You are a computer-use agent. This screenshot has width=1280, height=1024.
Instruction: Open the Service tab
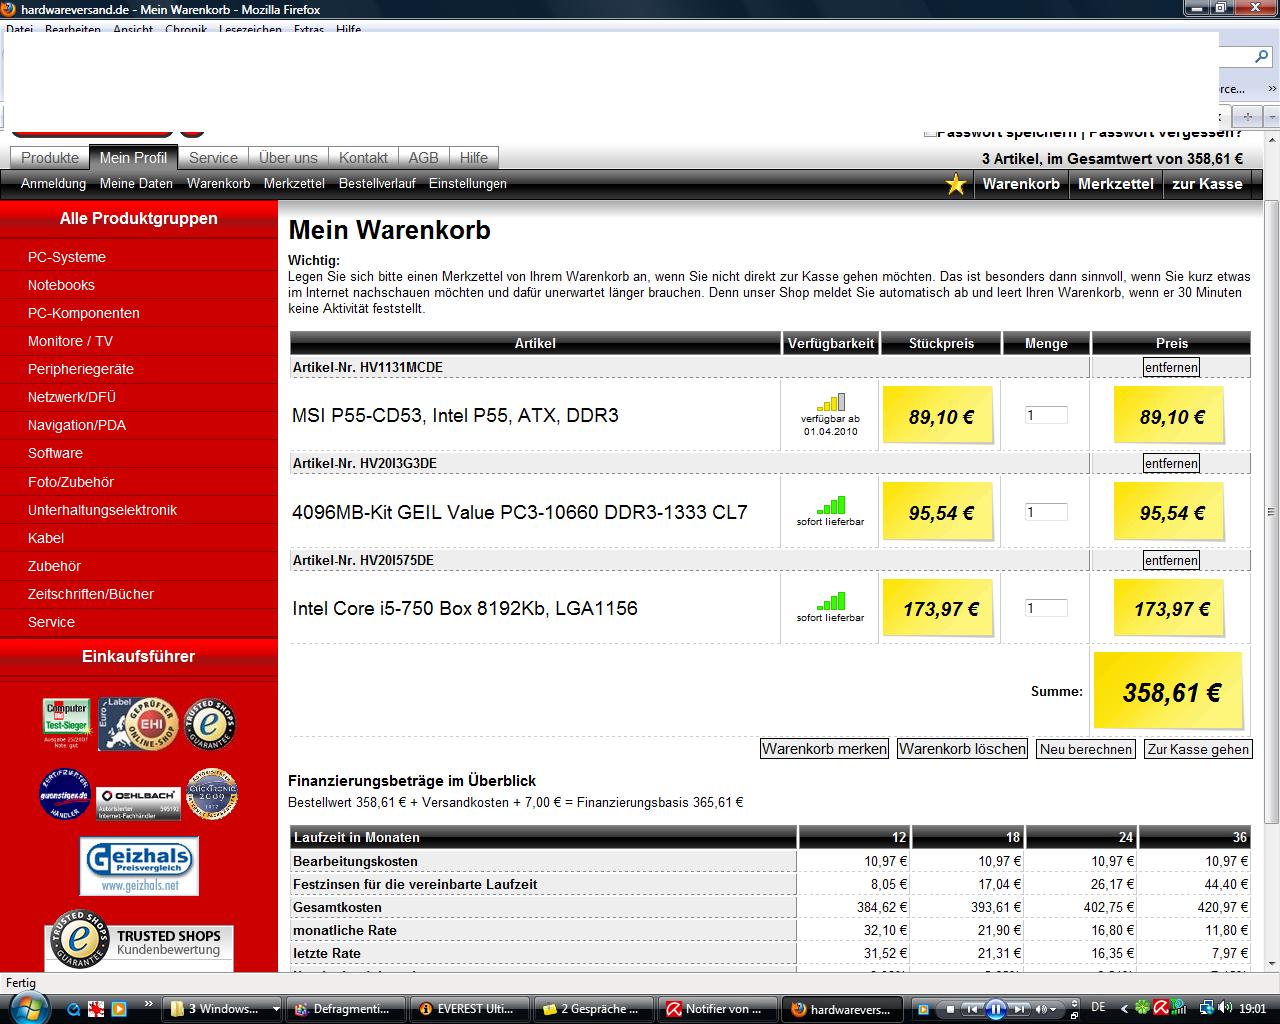[x=213, y=158]
